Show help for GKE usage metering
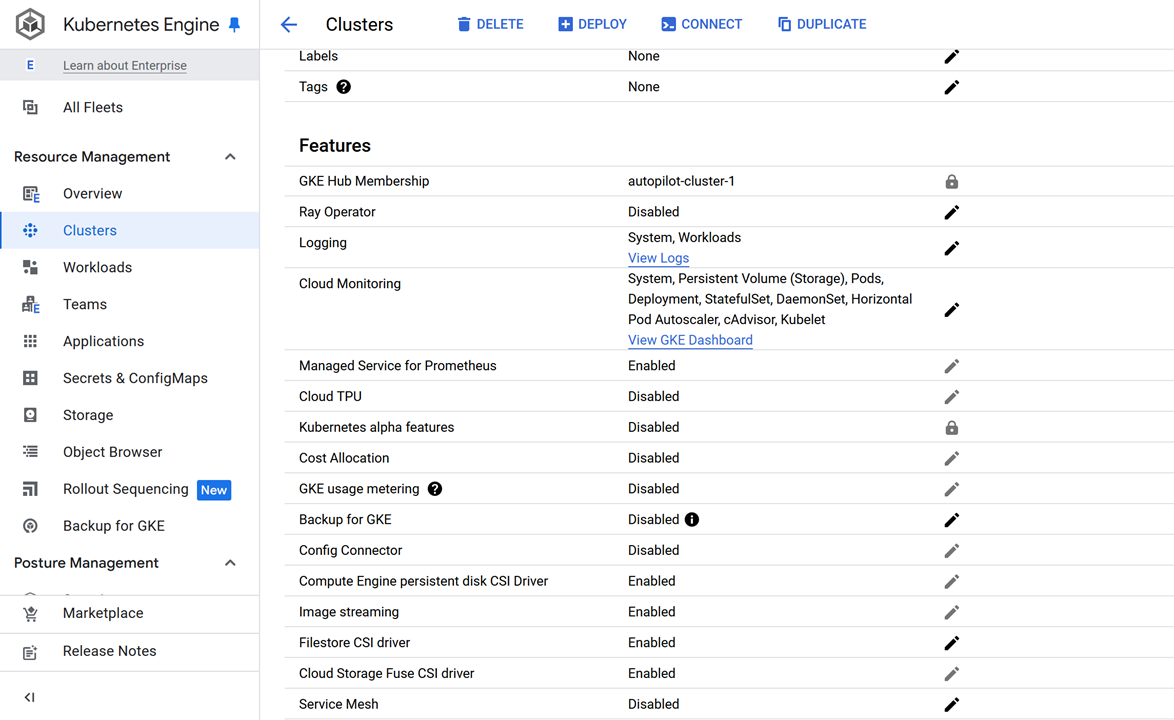The height and width of the screenshot is (720, 1174). pyautogui.click(x=435, y=489)
